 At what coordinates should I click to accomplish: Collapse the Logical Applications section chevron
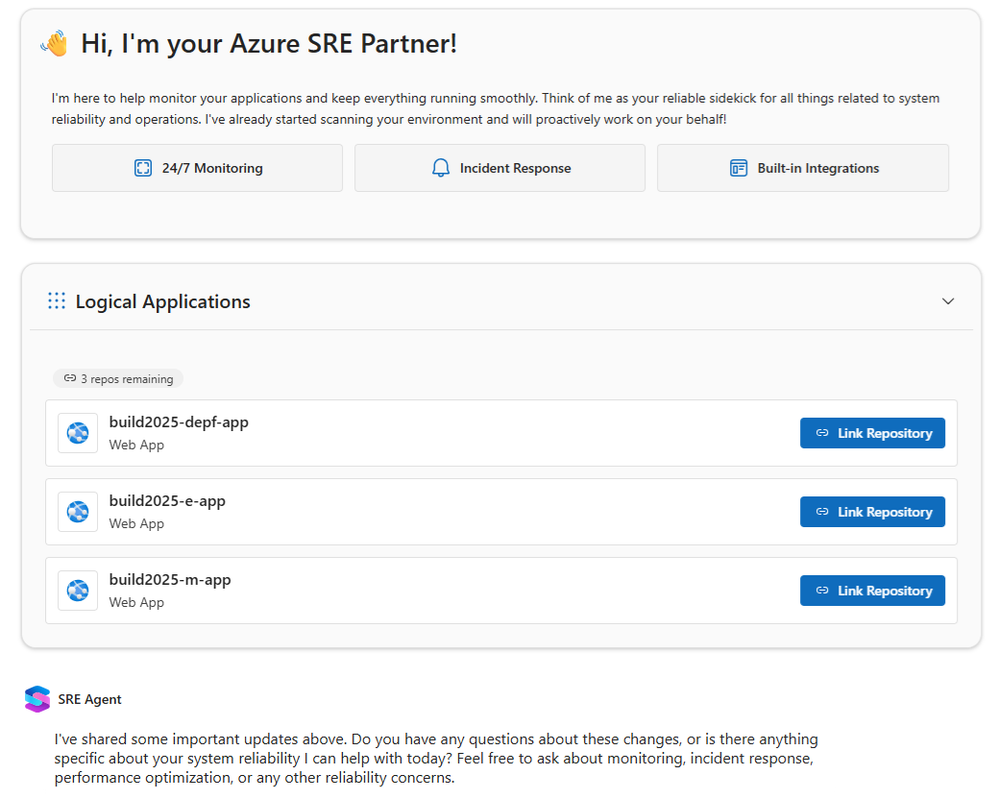948,301
